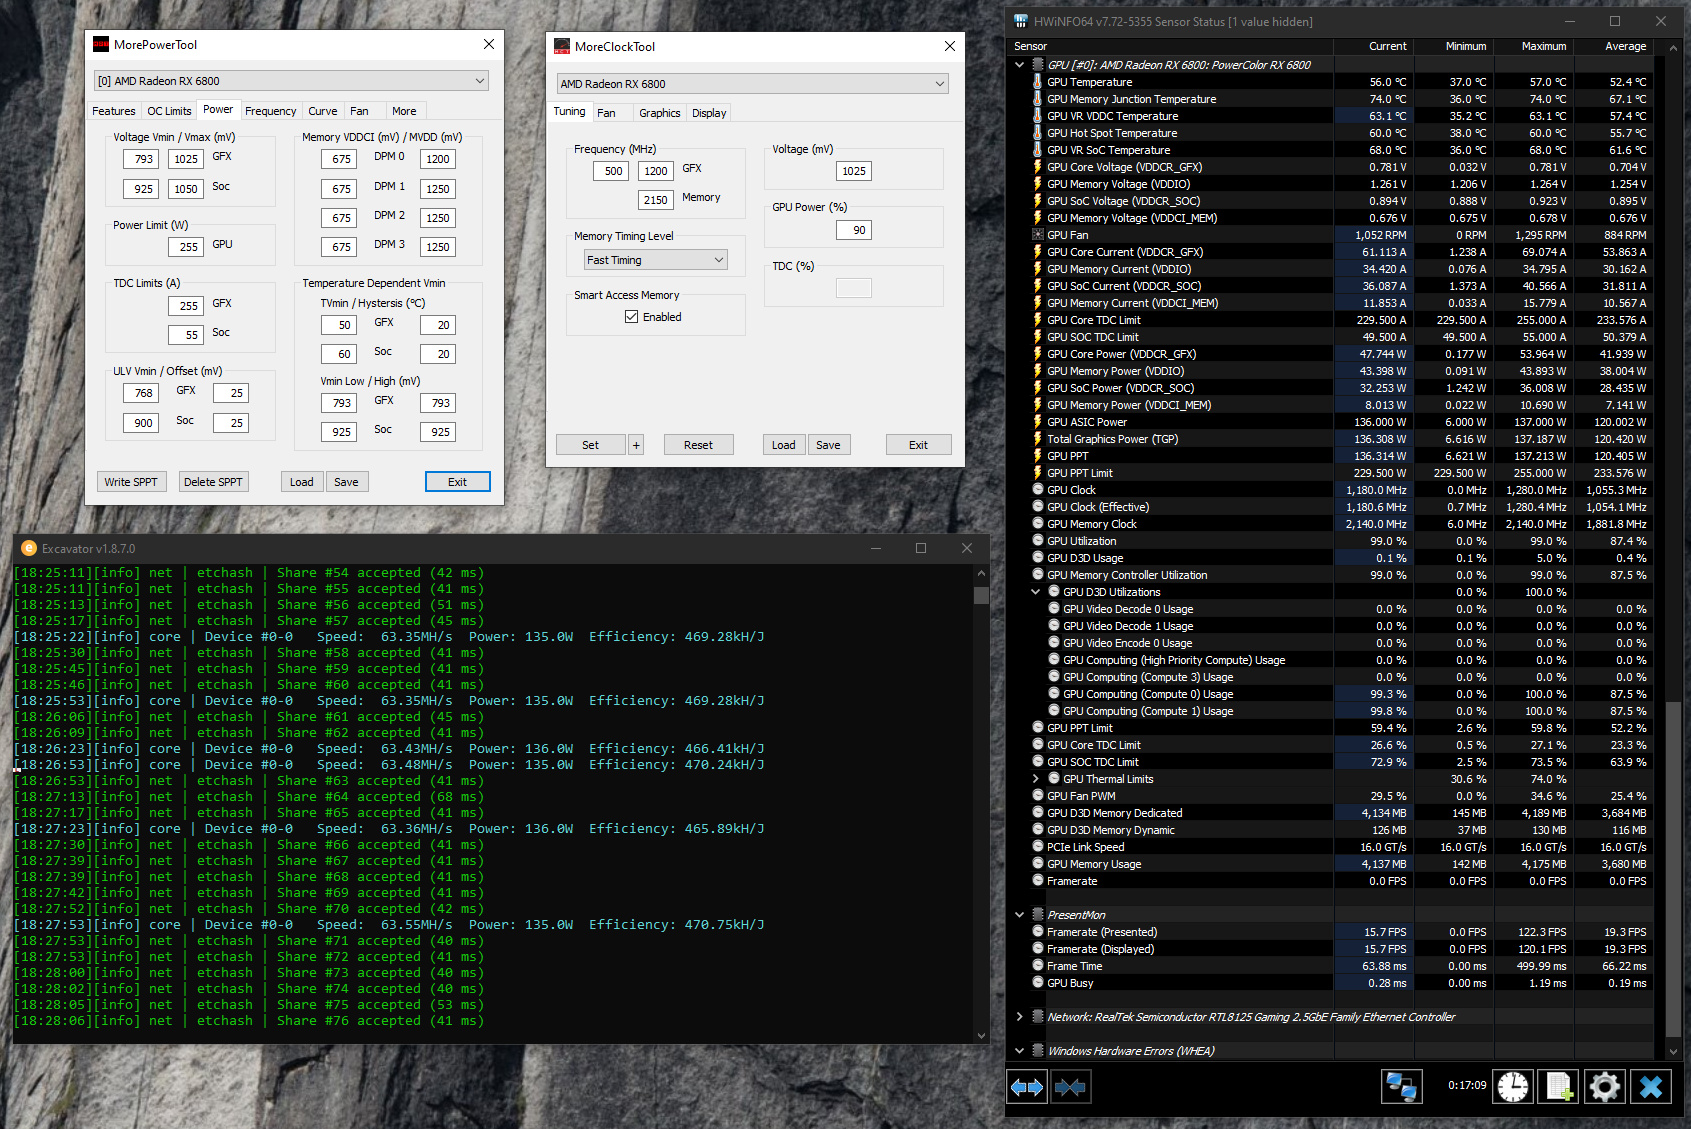
Task: Click the Write SPPT button
Action: coord(131,482)
